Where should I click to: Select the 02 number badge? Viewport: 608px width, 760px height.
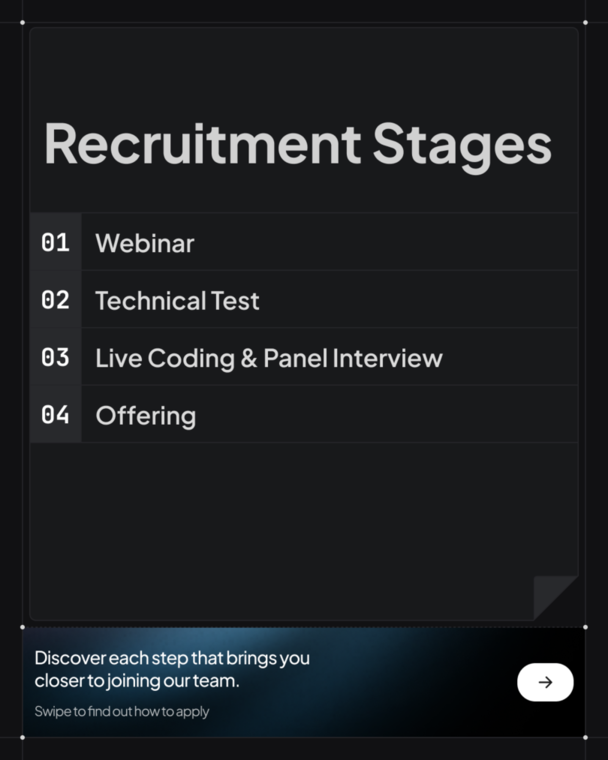pyautogui.click(x=55, y=300)
